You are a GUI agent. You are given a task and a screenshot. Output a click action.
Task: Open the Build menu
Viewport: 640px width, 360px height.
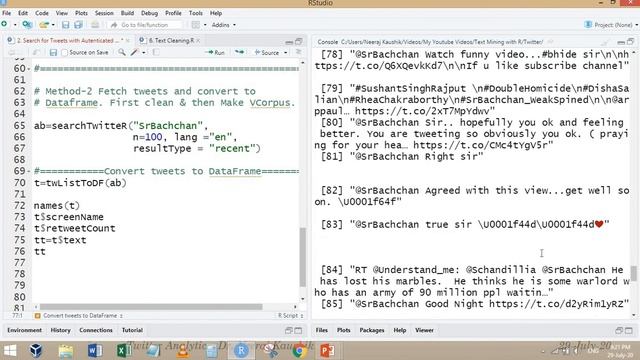tap(127, 13)
